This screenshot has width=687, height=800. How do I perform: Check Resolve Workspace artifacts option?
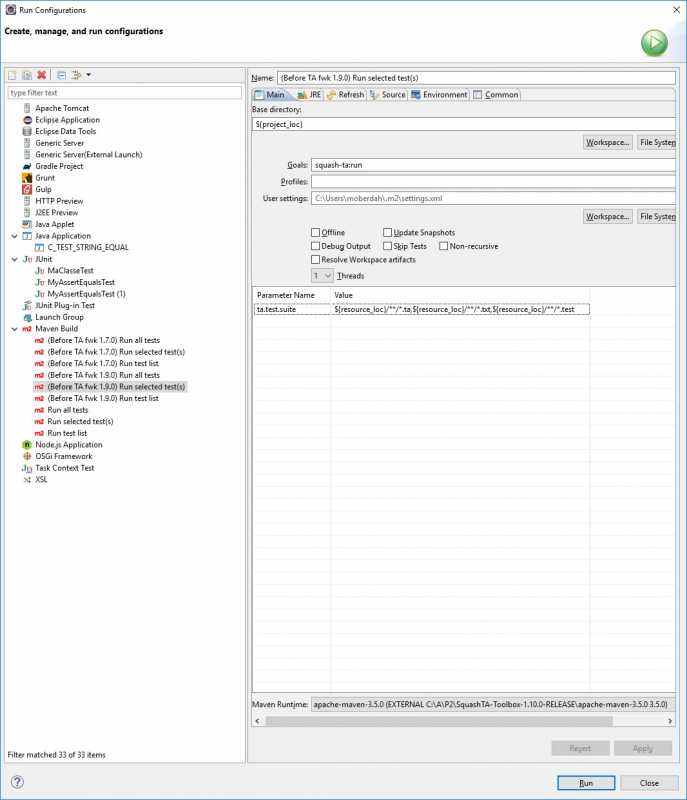point(316,260)
